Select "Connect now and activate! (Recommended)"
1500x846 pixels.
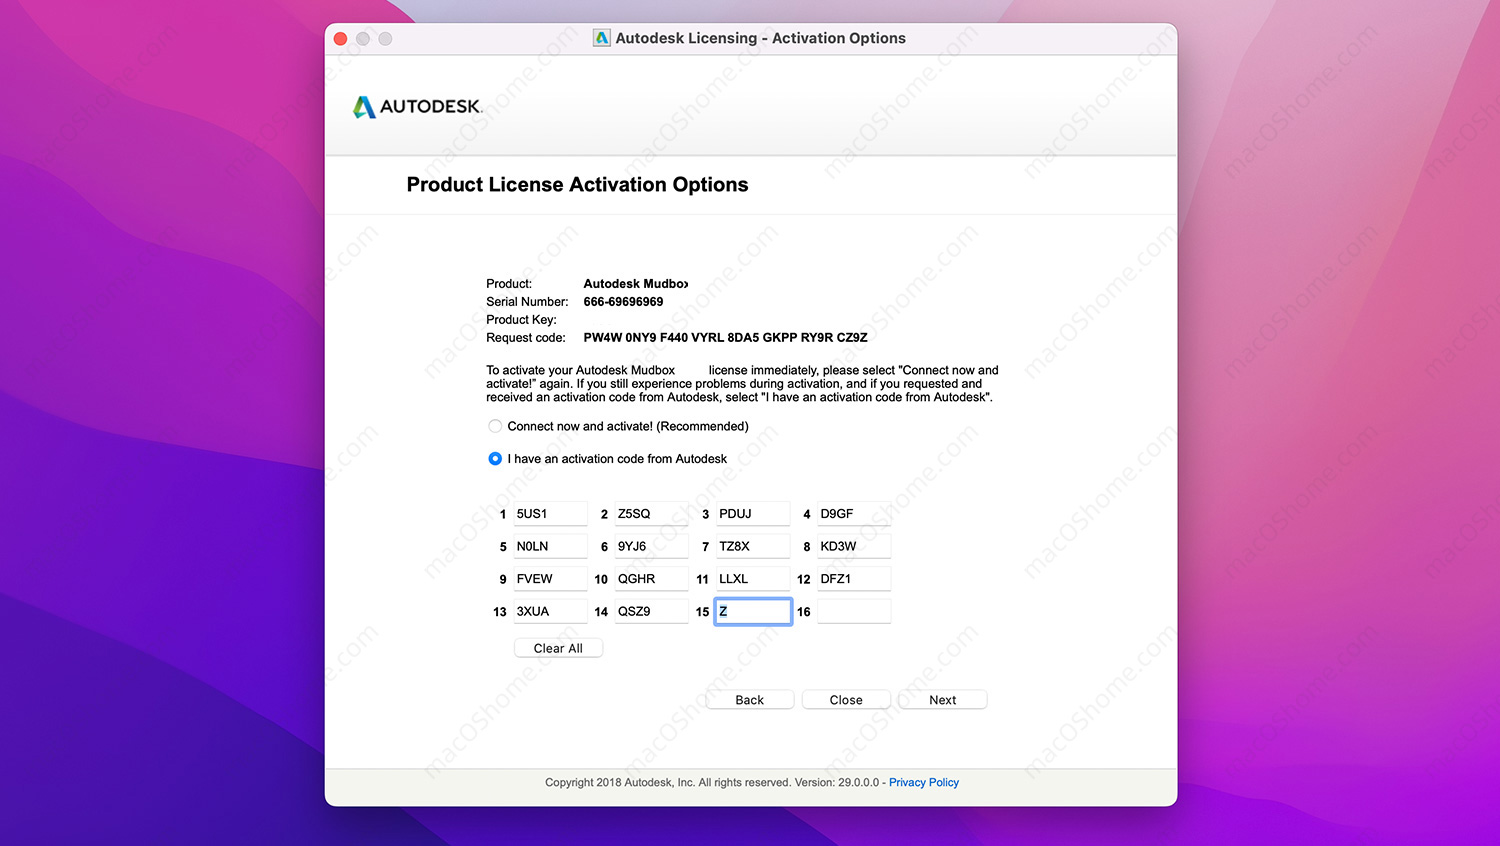point(495,426)
